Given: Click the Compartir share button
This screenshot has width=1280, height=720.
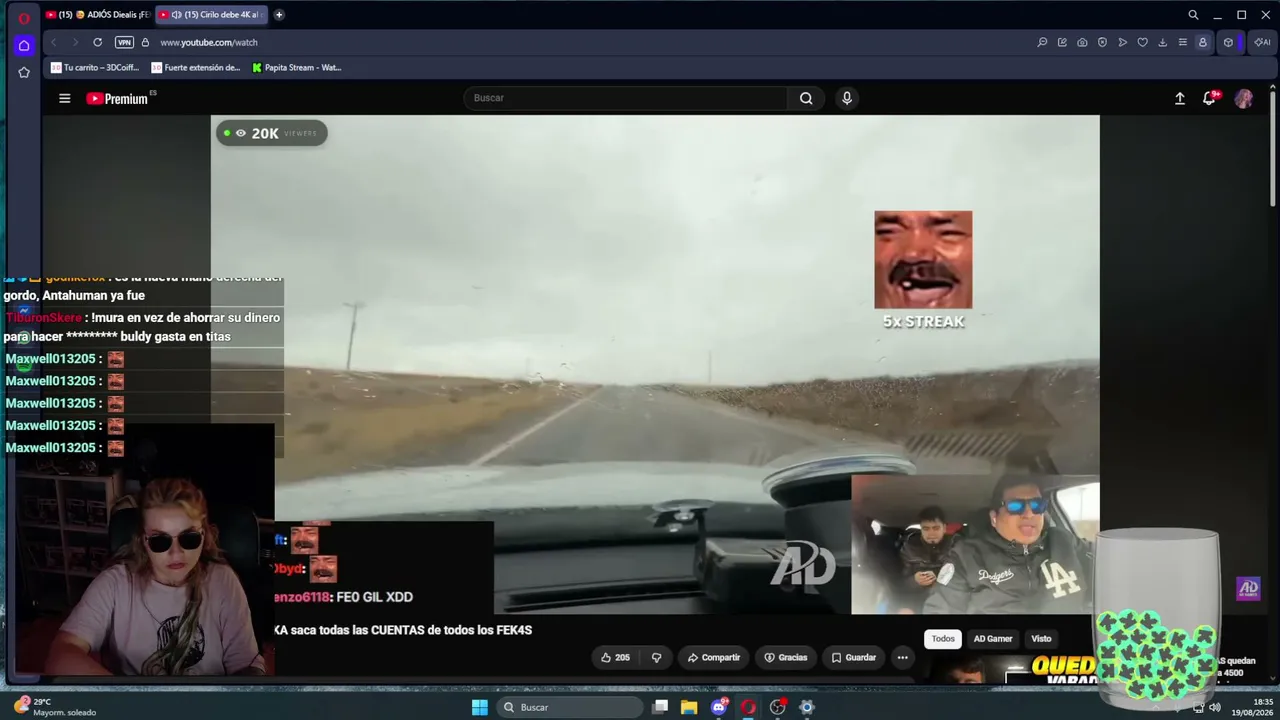Looking at the screenshot, I should [x=714, y=657].
